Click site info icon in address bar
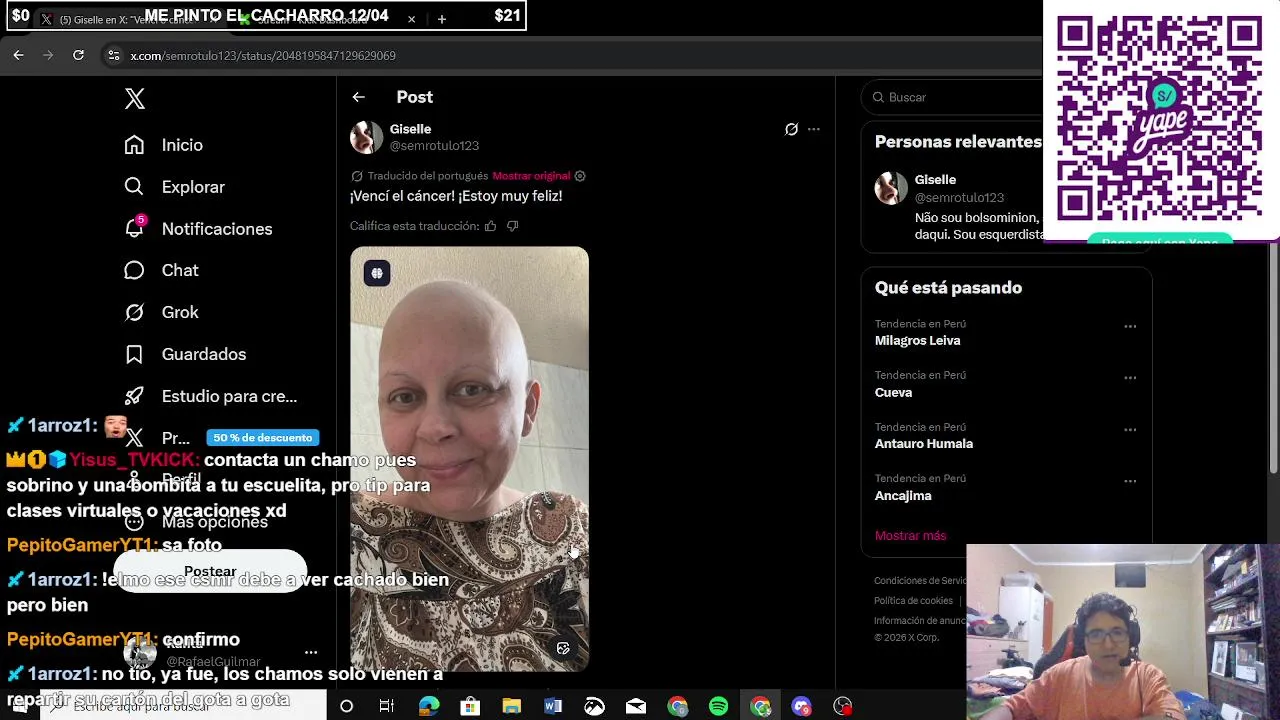 [x=114, y=56]
